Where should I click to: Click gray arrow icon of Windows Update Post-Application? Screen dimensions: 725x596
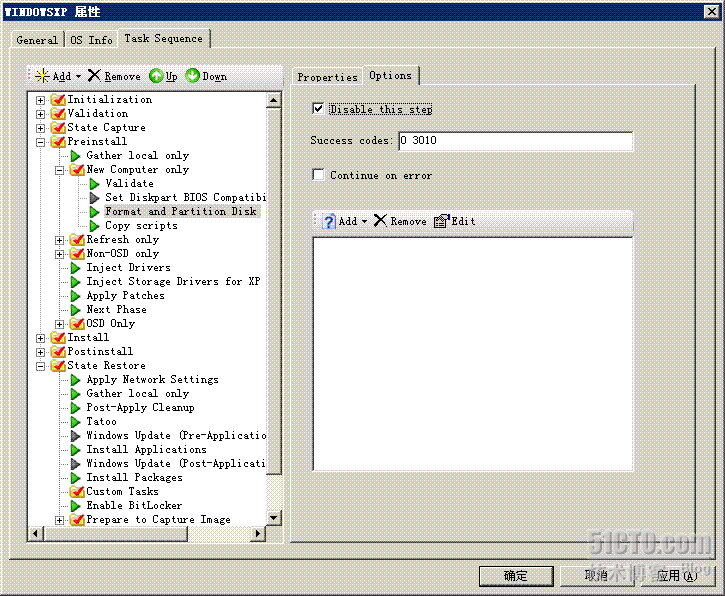click(x=75, y=464)
